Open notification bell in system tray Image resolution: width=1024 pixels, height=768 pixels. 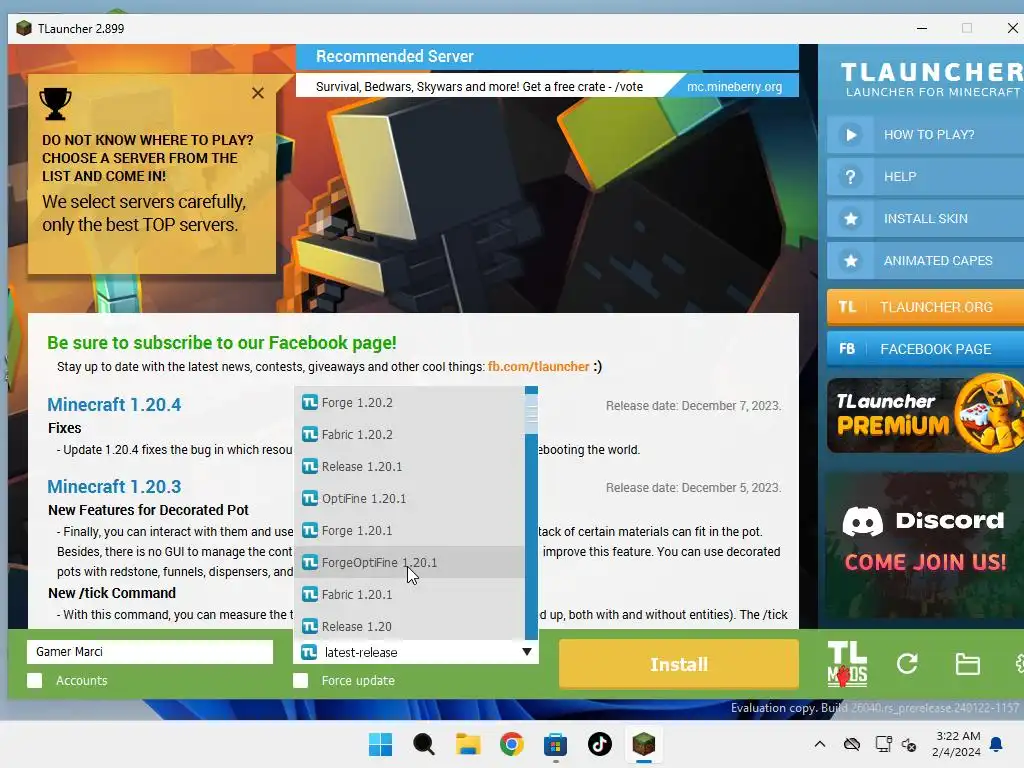tap(996, 744)
